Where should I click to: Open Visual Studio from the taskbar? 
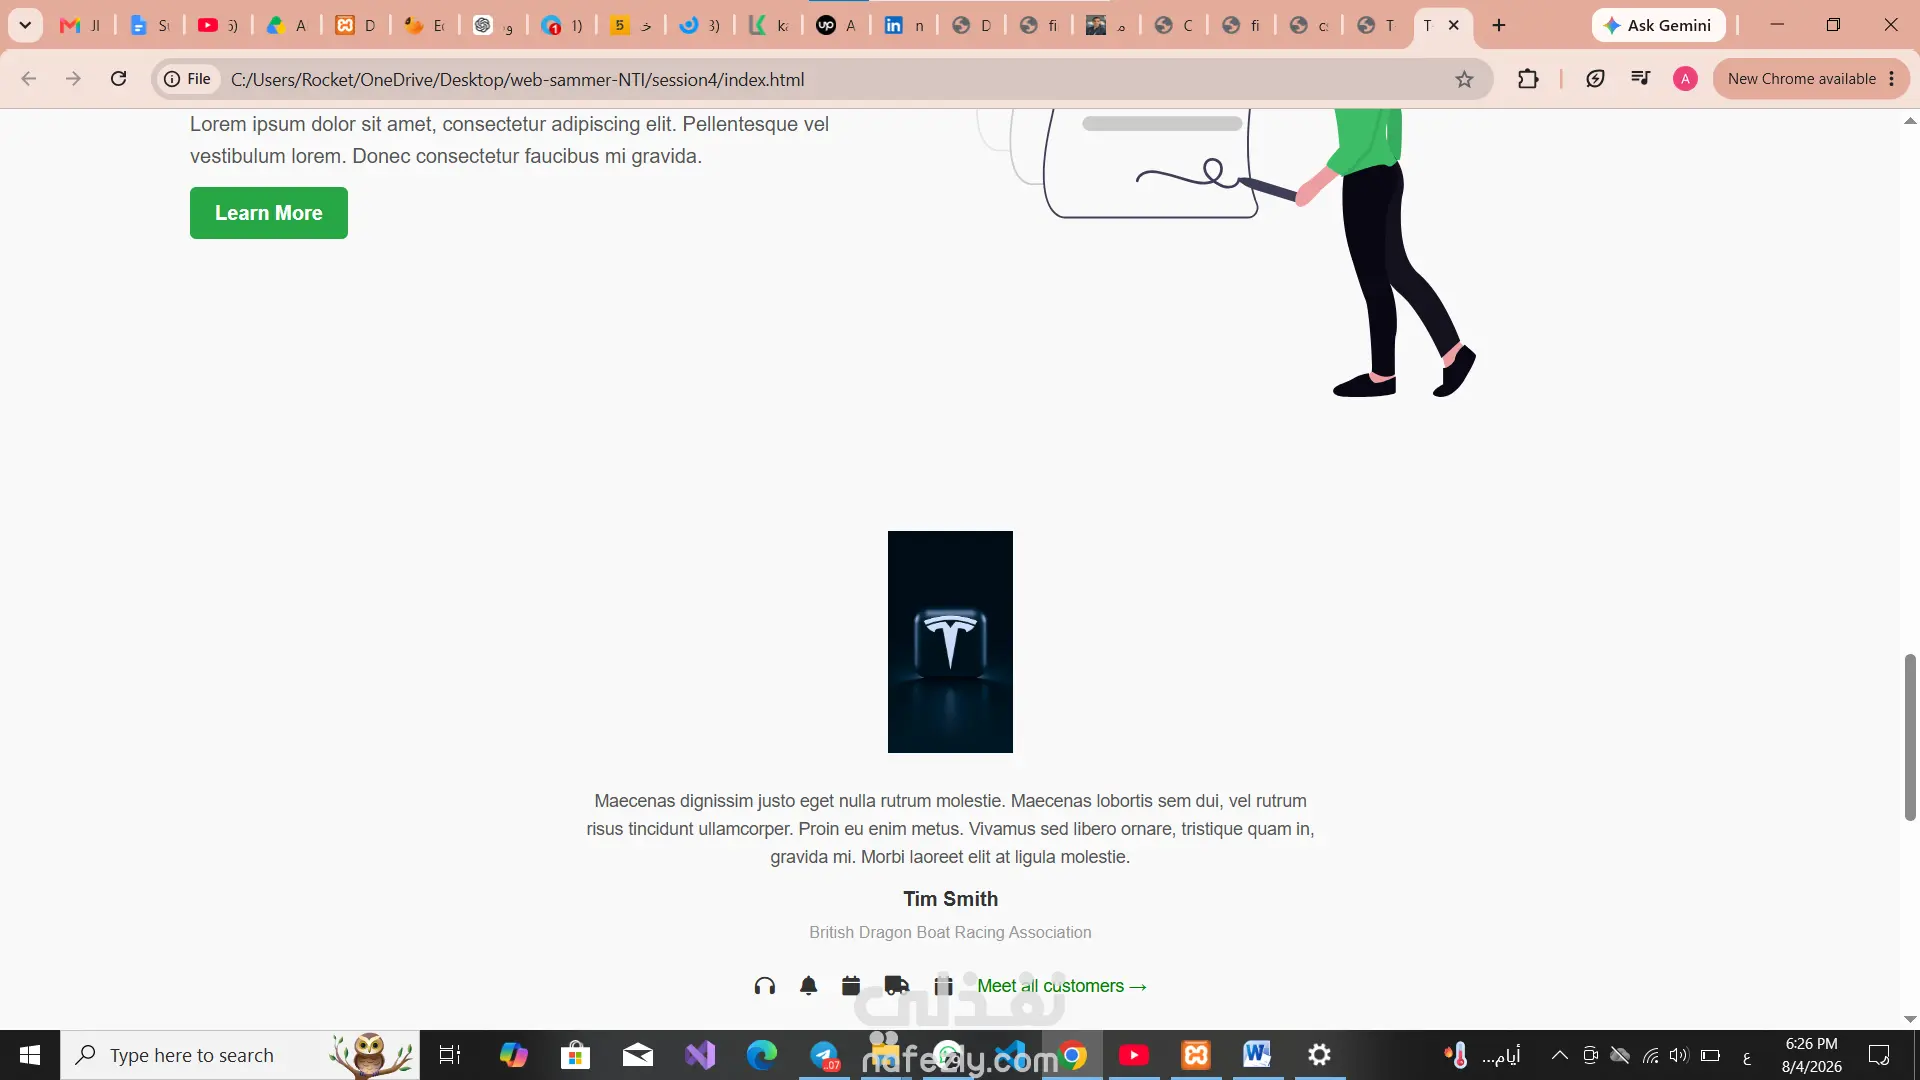[x=700, y=1055]
